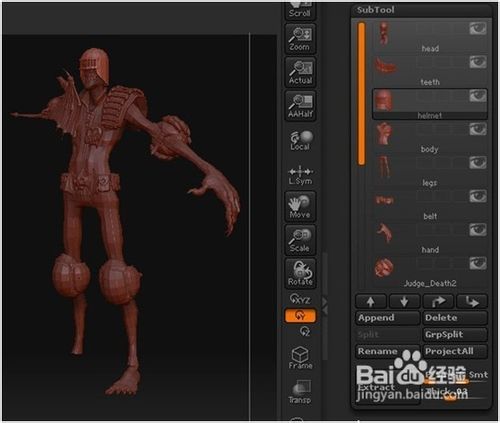
Task: Hide the head subtool via its eye icon
Action: pos(478,29)
